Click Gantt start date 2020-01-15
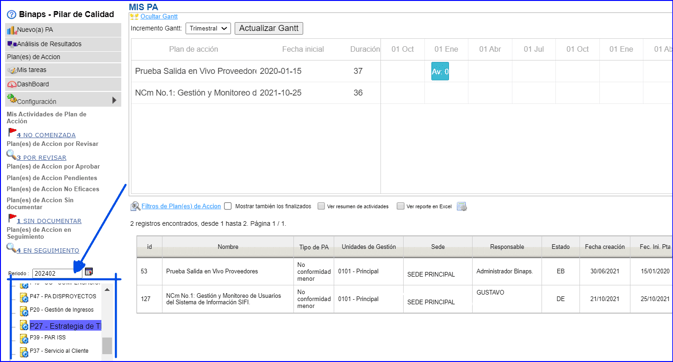The height and width of the screenshot is (362, 673). [281, 71]
